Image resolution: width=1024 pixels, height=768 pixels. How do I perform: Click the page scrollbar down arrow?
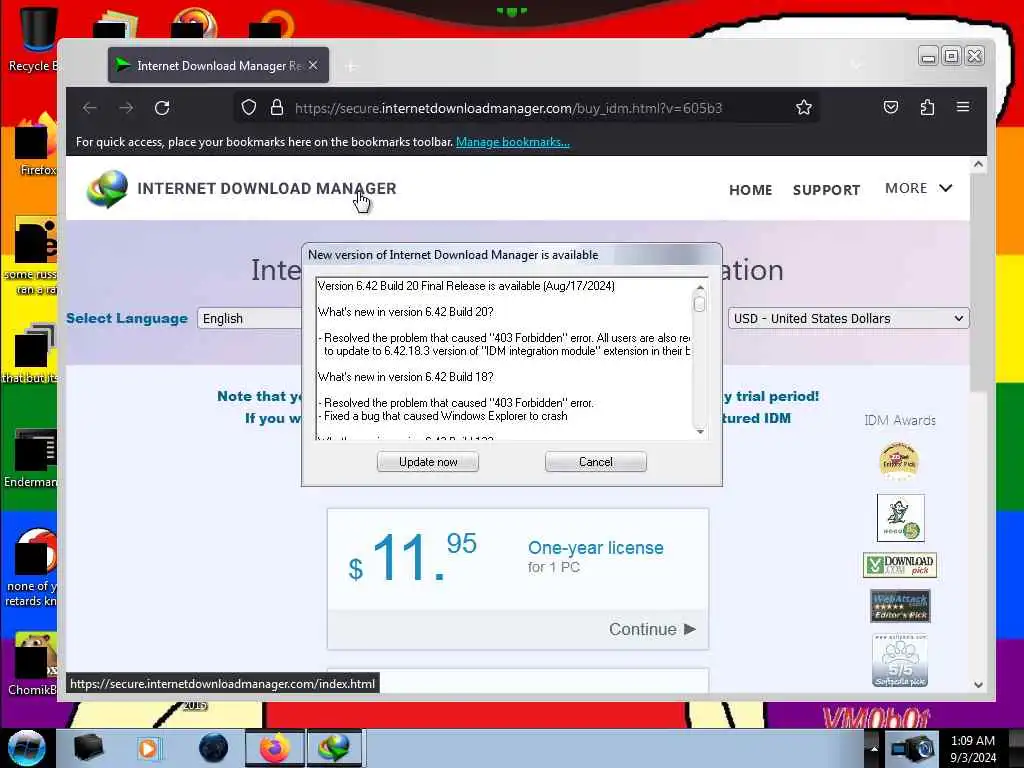978,685
